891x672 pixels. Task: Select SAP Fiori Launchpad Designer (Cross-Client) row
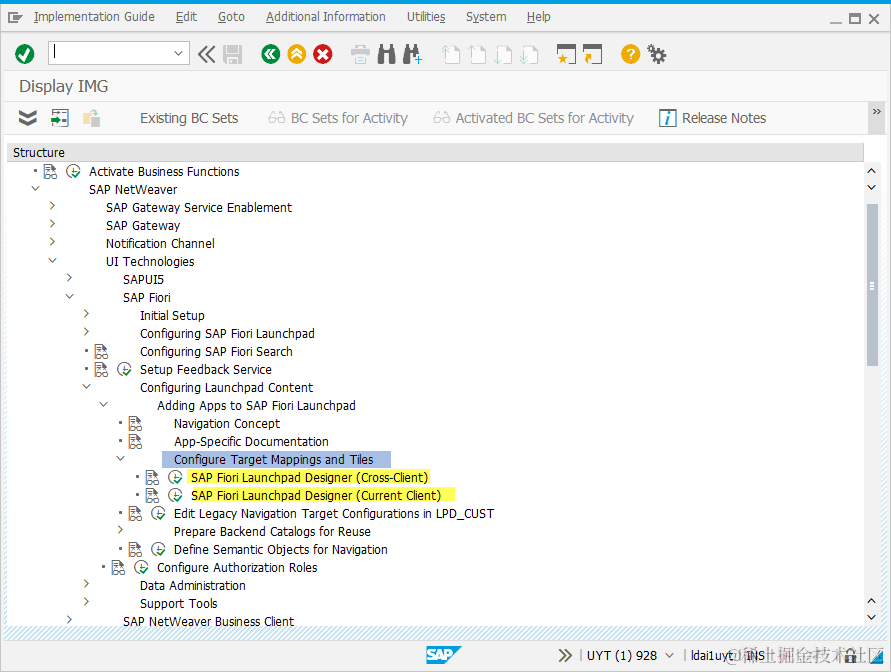pos(310,478)
